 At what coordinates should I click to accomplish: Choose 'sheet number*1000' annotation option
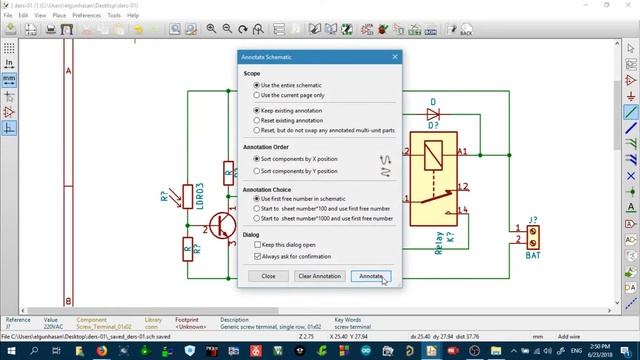tap(323, 218)
